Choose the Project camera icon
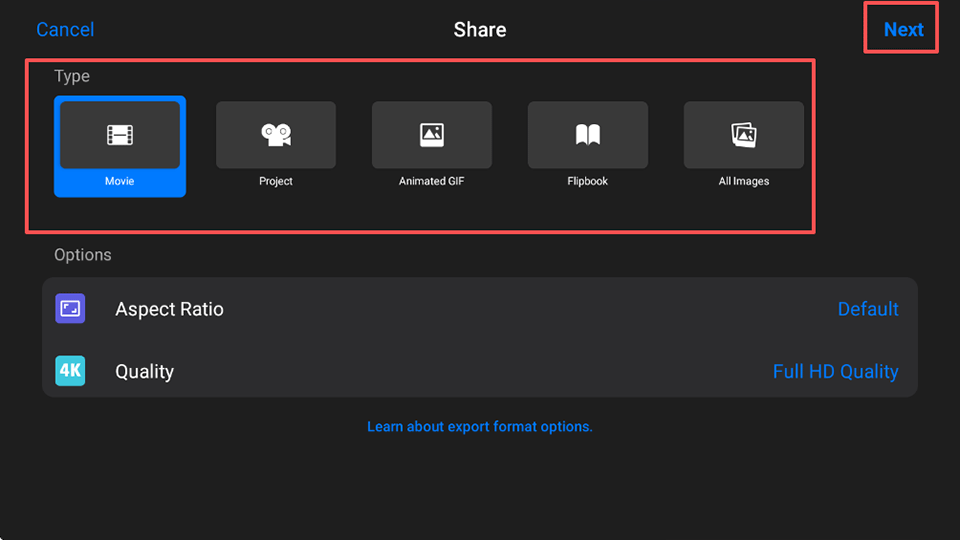 pos(276,135)
